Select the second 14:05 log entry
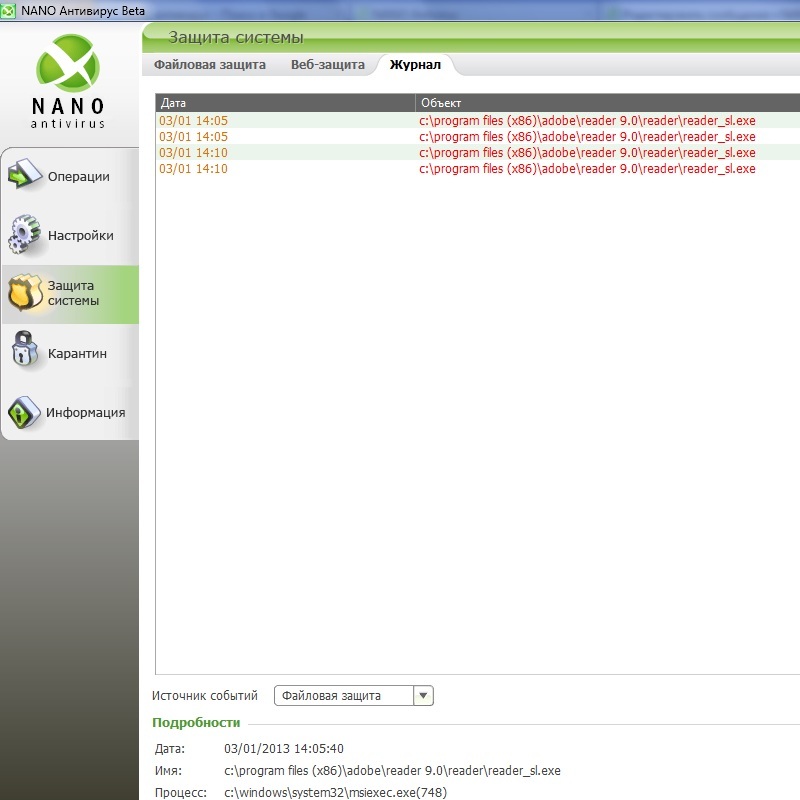 [x=194, y=137]
